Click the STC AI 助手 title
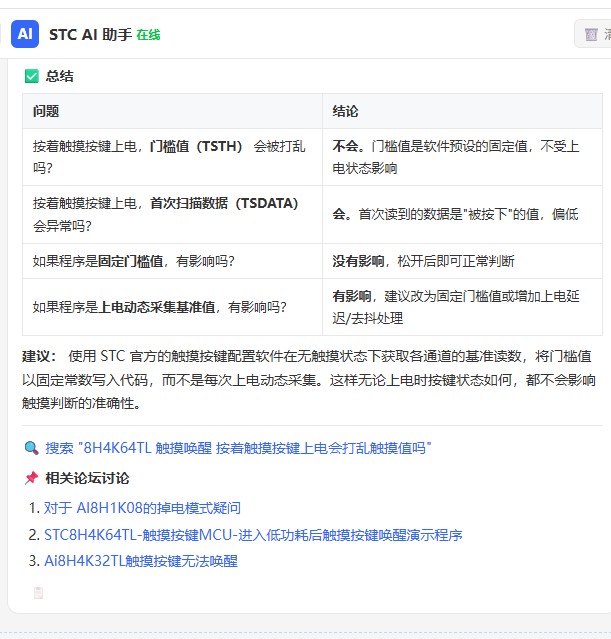The width and height of the screenshot is (611, 639). click(x=90, y=35)
